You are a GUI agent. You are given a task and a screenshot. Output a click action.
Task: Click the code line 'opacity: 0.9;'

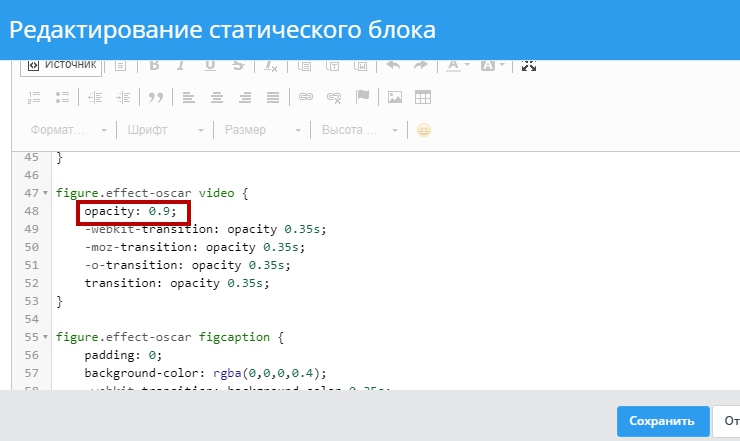coord(130,211)
